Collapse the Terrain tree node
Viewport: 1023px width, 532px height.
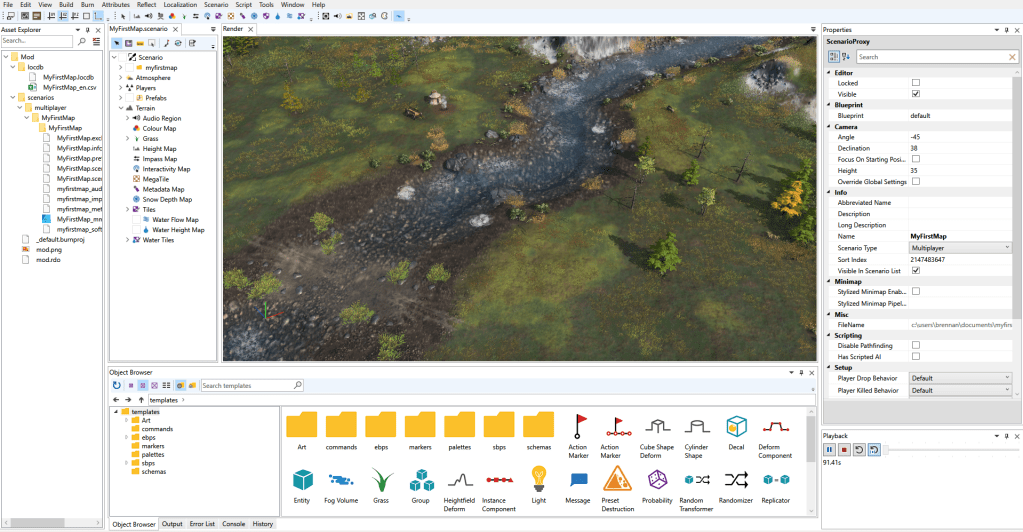[115, 108]
